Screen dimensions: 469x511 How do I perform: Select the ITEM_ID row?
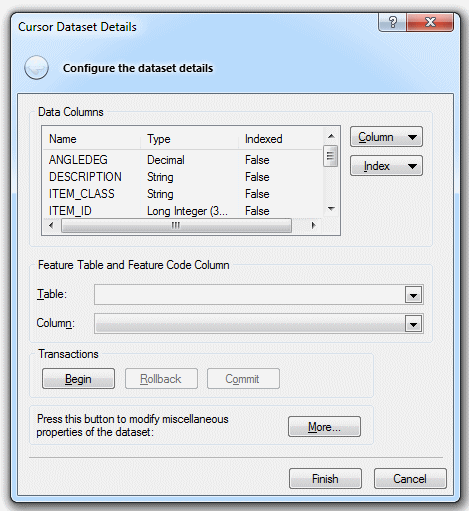click(x=183, y=211)
